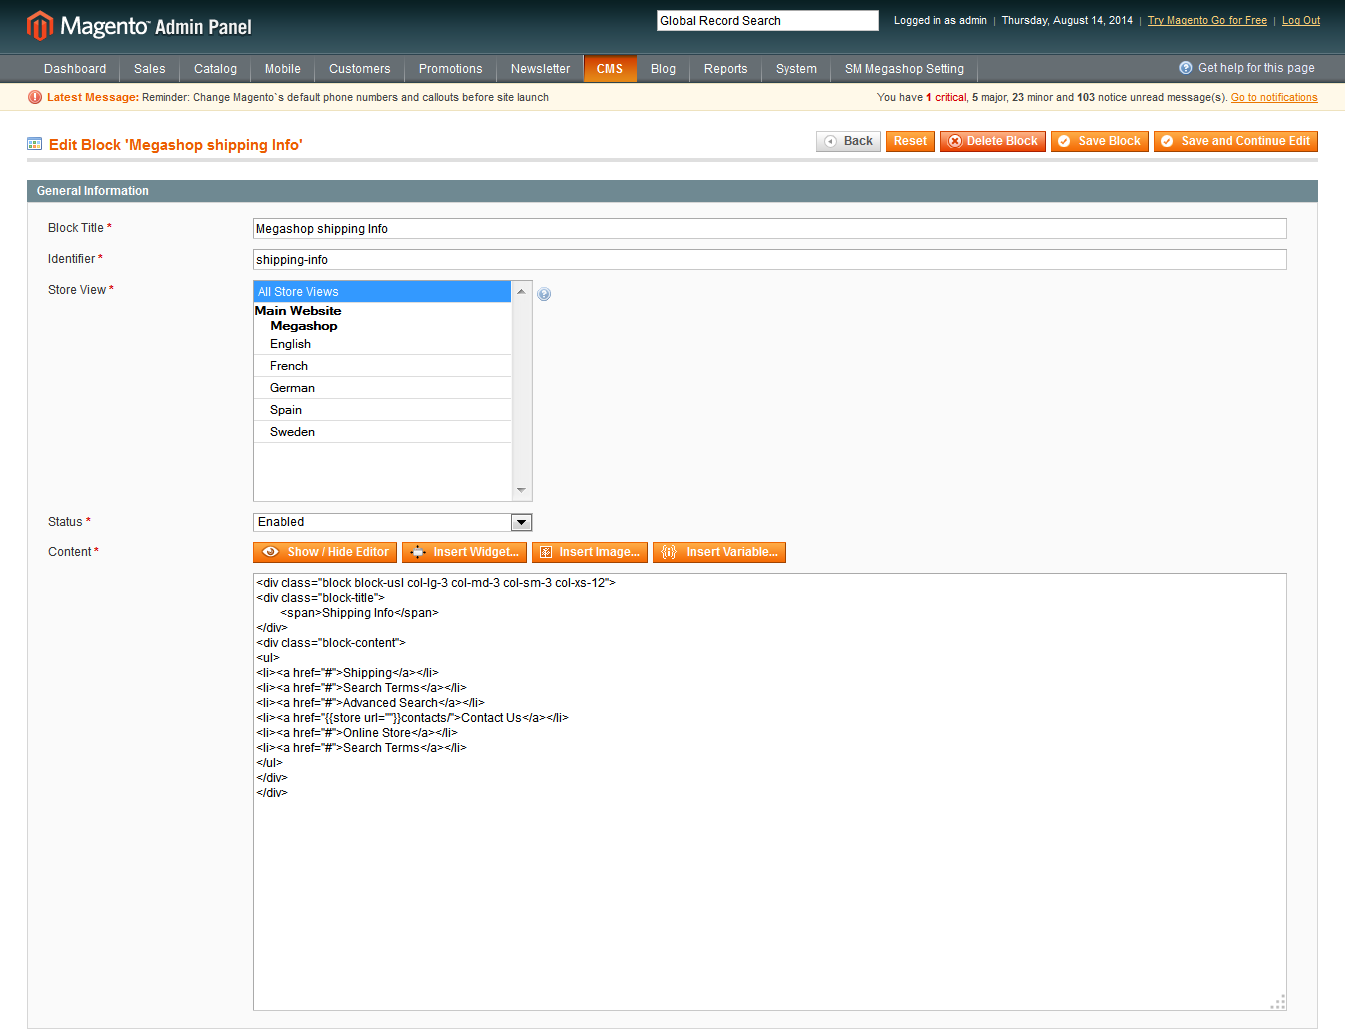
Task: Select the German store view
Action: [382, 388]
